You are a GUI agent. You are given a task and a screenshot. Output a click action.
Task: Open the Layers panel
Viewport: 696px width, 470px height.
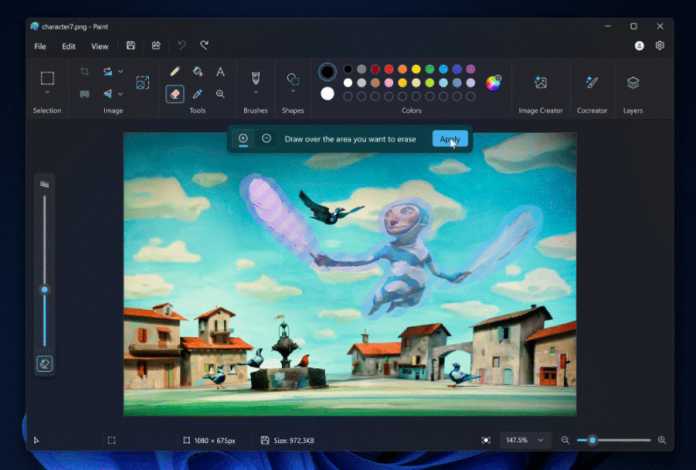pos(633,83)
